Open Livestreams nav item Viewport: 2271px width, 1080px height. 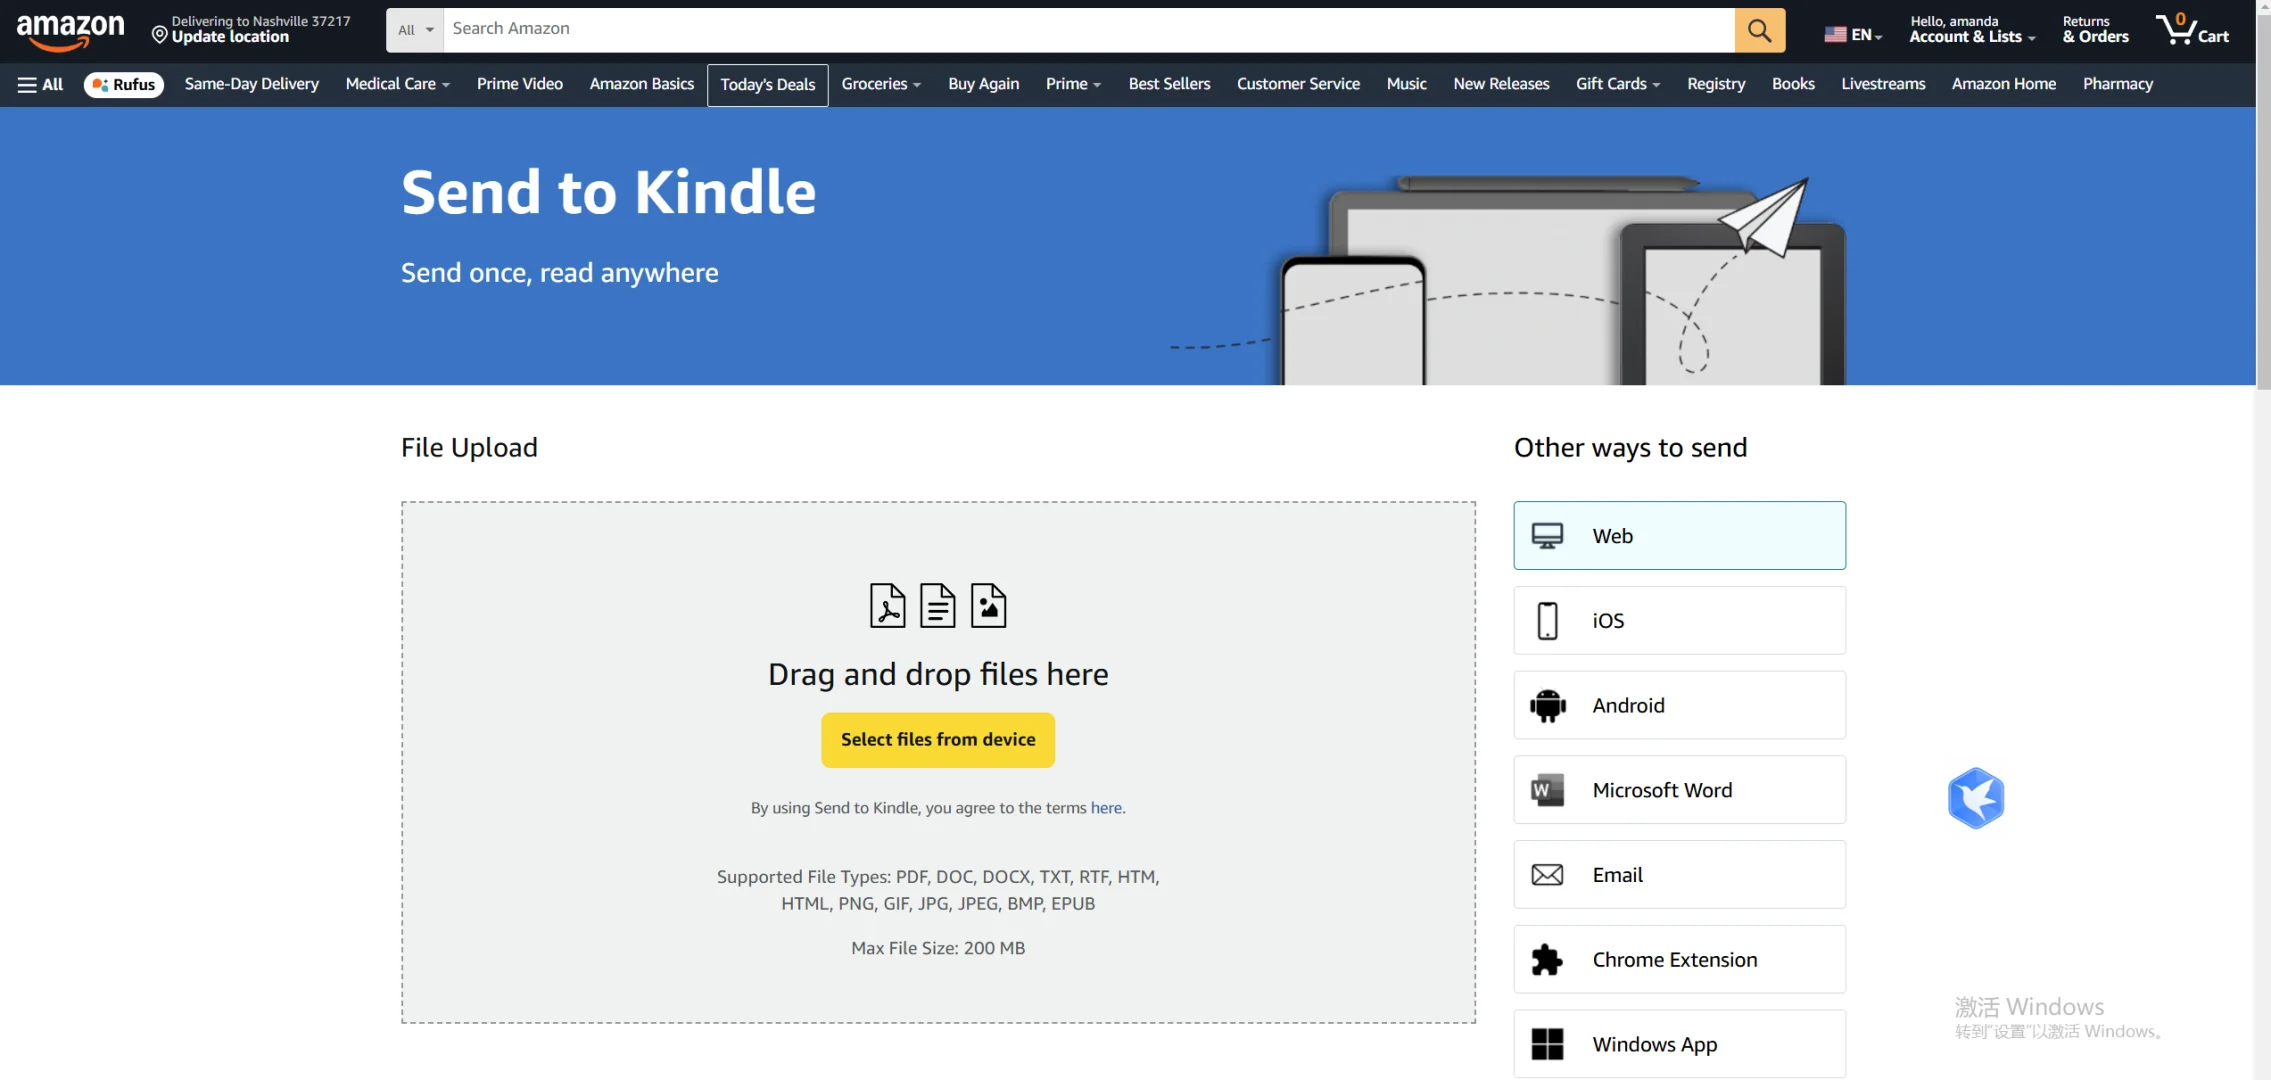coord(1883,84)
